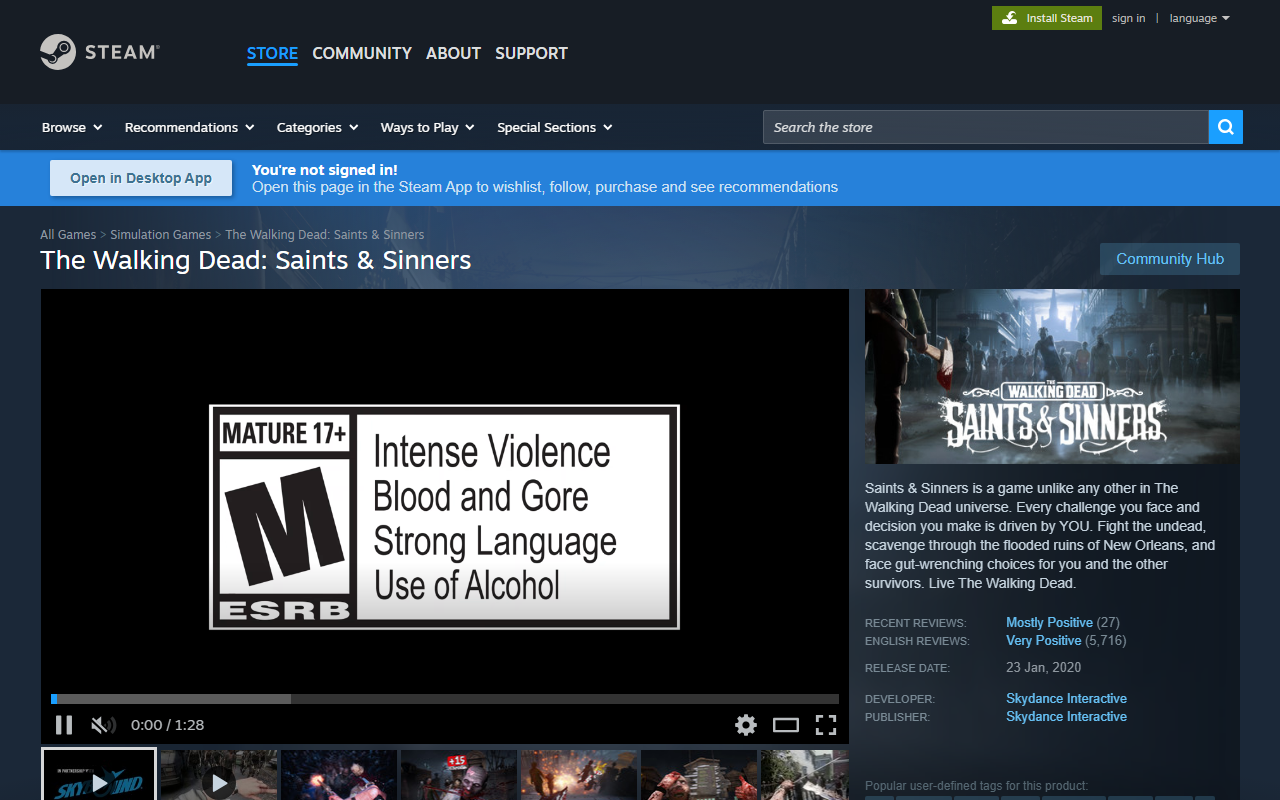Toggle theater mode for the video

click(786, 725)
